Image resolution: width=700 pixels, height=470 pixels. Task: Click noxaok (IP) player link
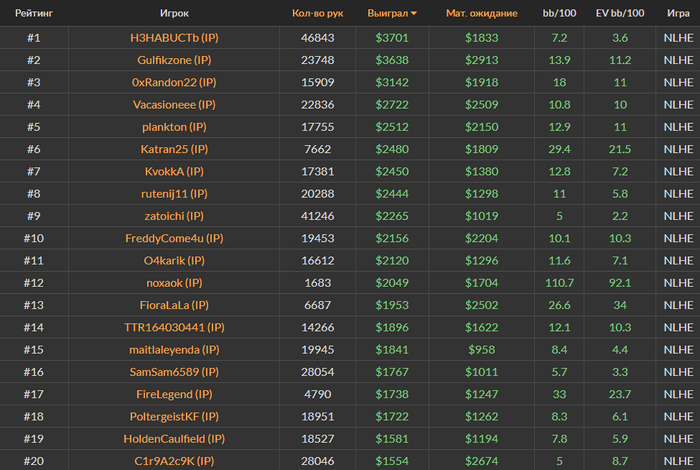click(174, 283)
